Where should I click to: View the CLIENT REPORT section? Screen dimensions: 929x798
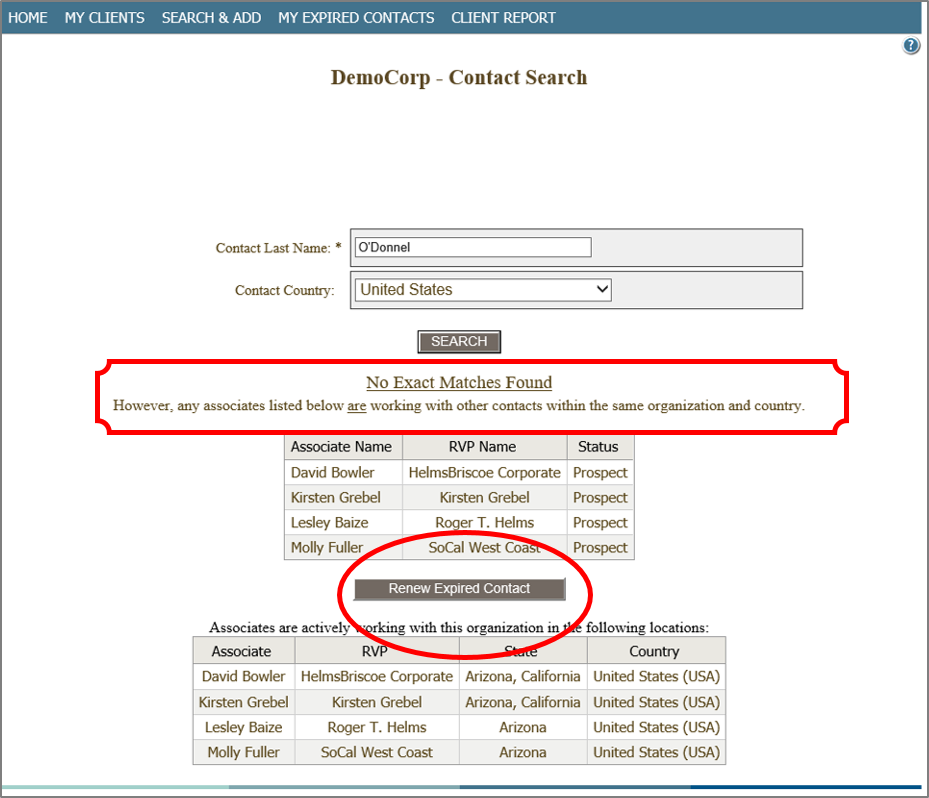pyautogui.click(x=503, y=16)
